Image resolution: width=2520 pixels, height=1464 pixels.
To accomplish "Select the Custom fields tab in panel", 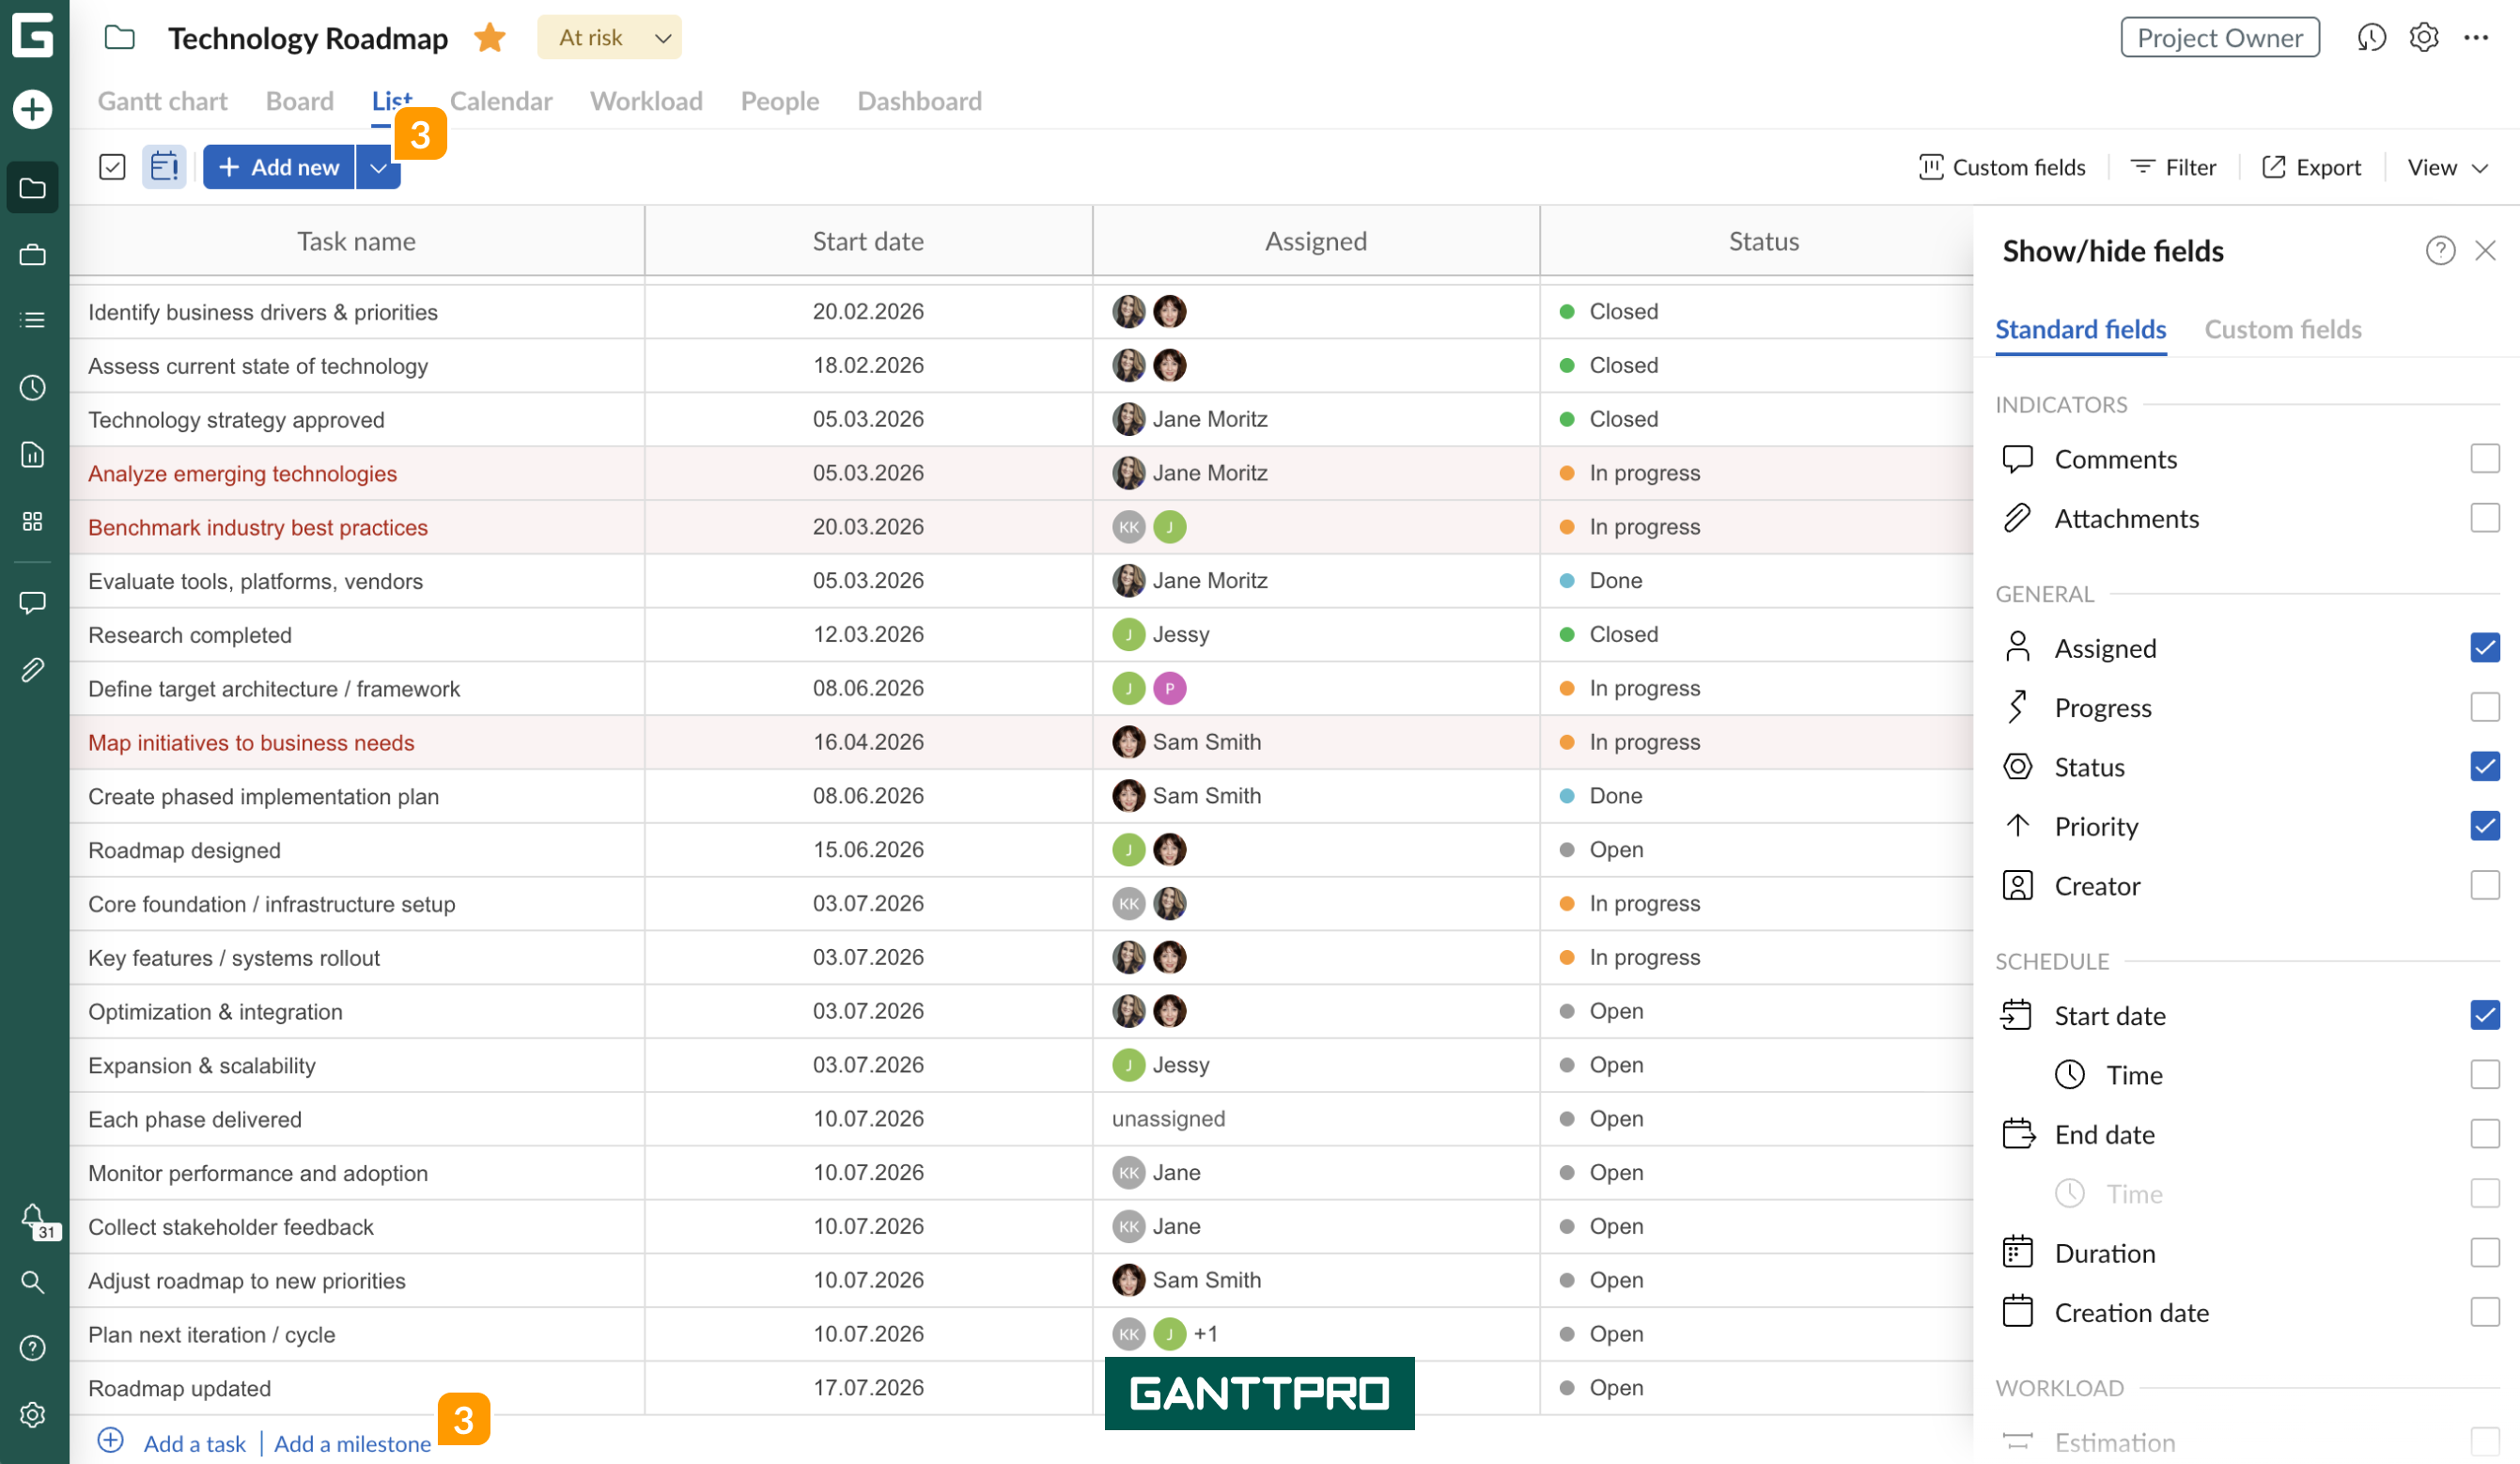I will [x=2283, y=329].
